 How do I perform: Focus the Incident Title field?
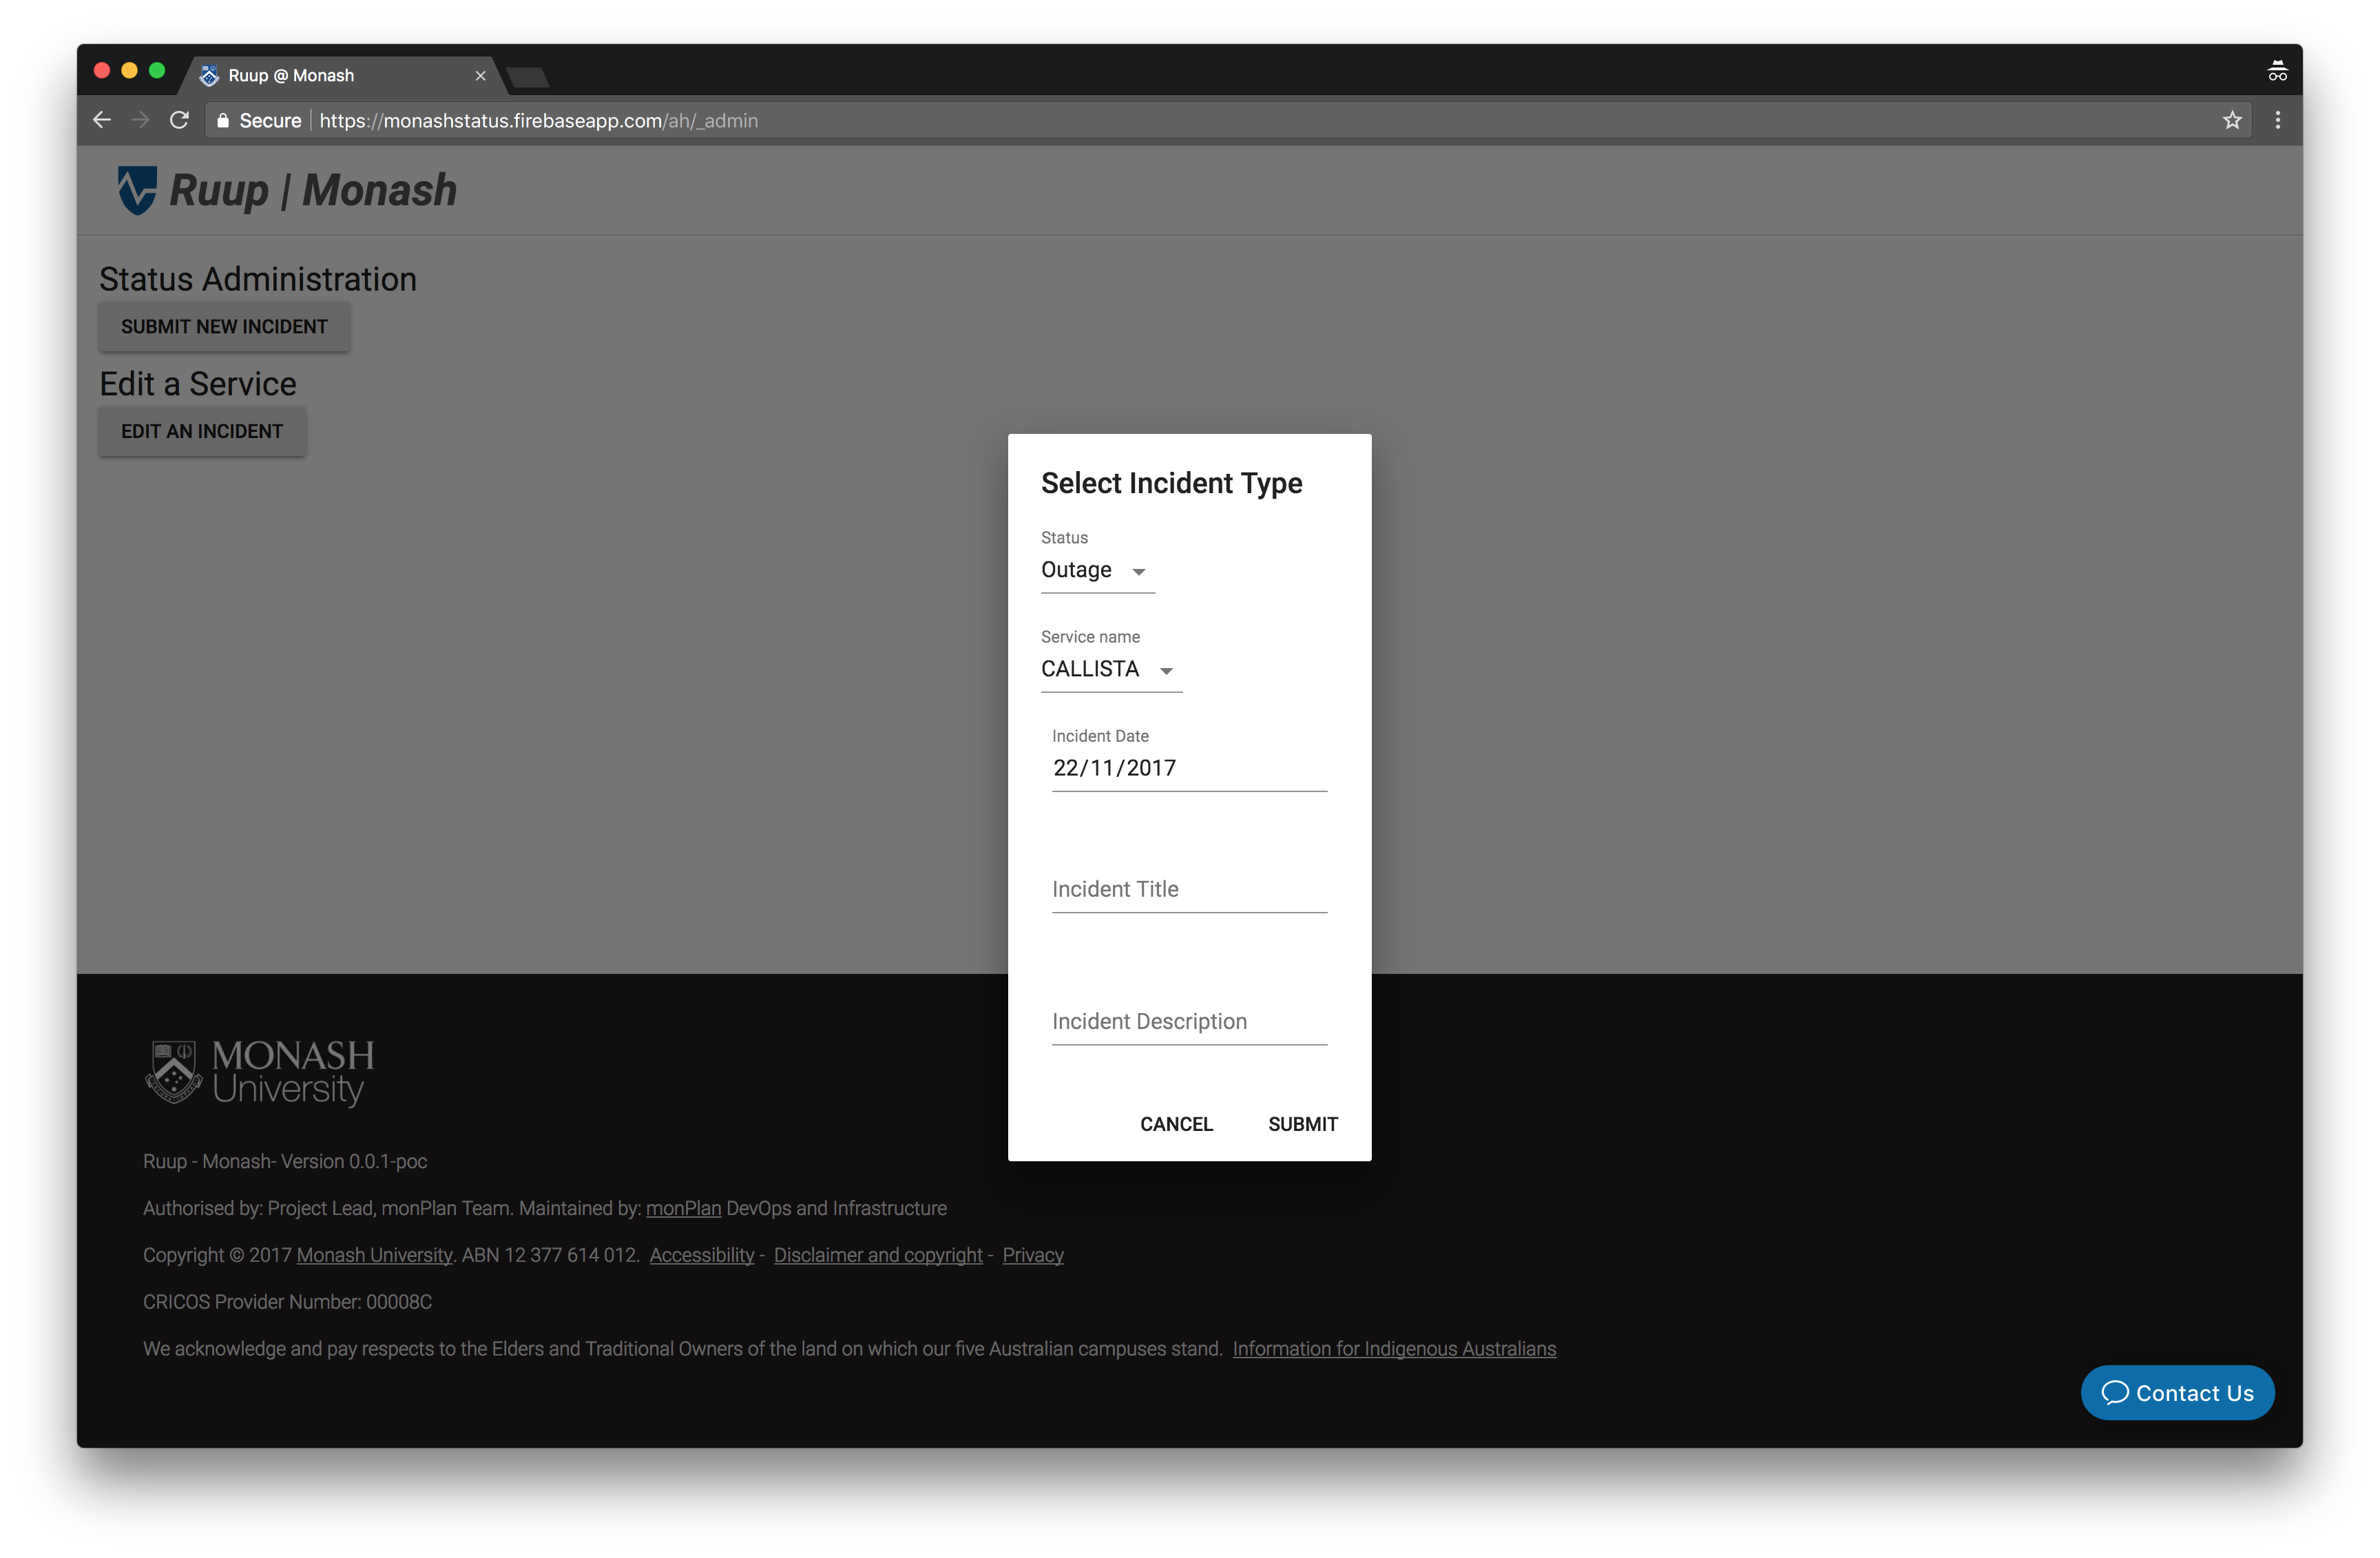[x=1188, y=889]
